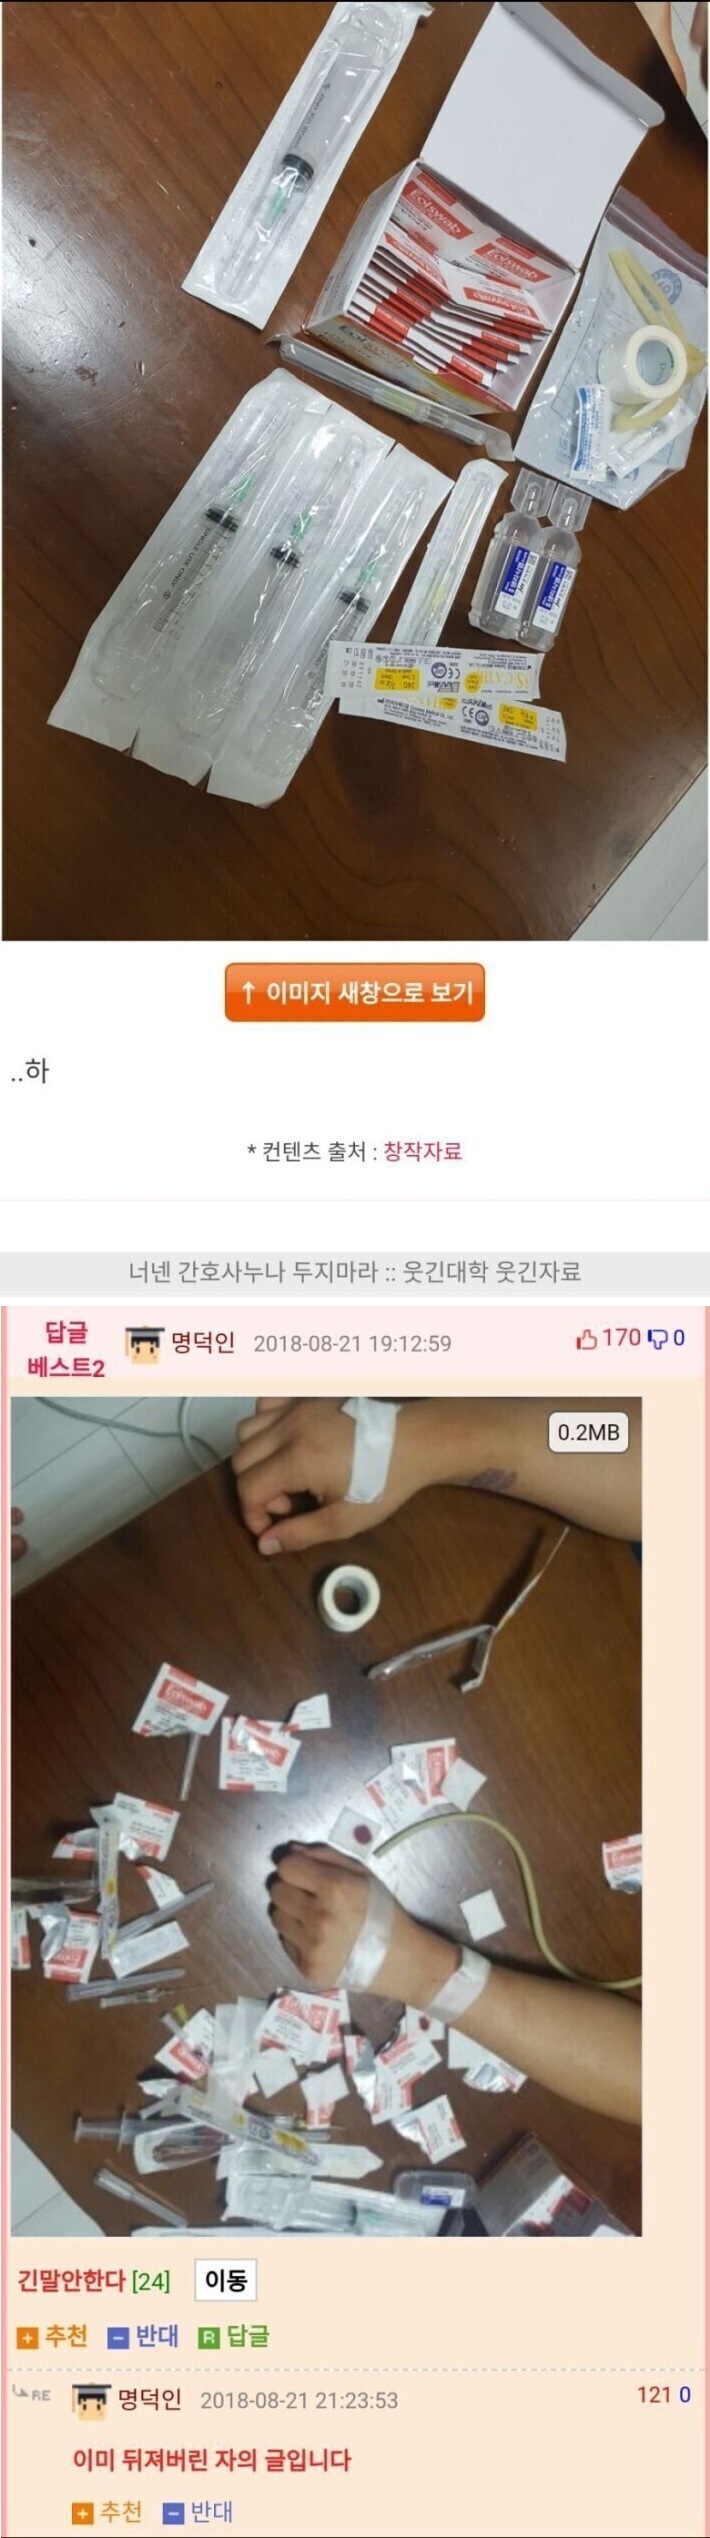The image size is (710, 2538).
Task: Recommend the best comment with 추천
Action: 53,2336
